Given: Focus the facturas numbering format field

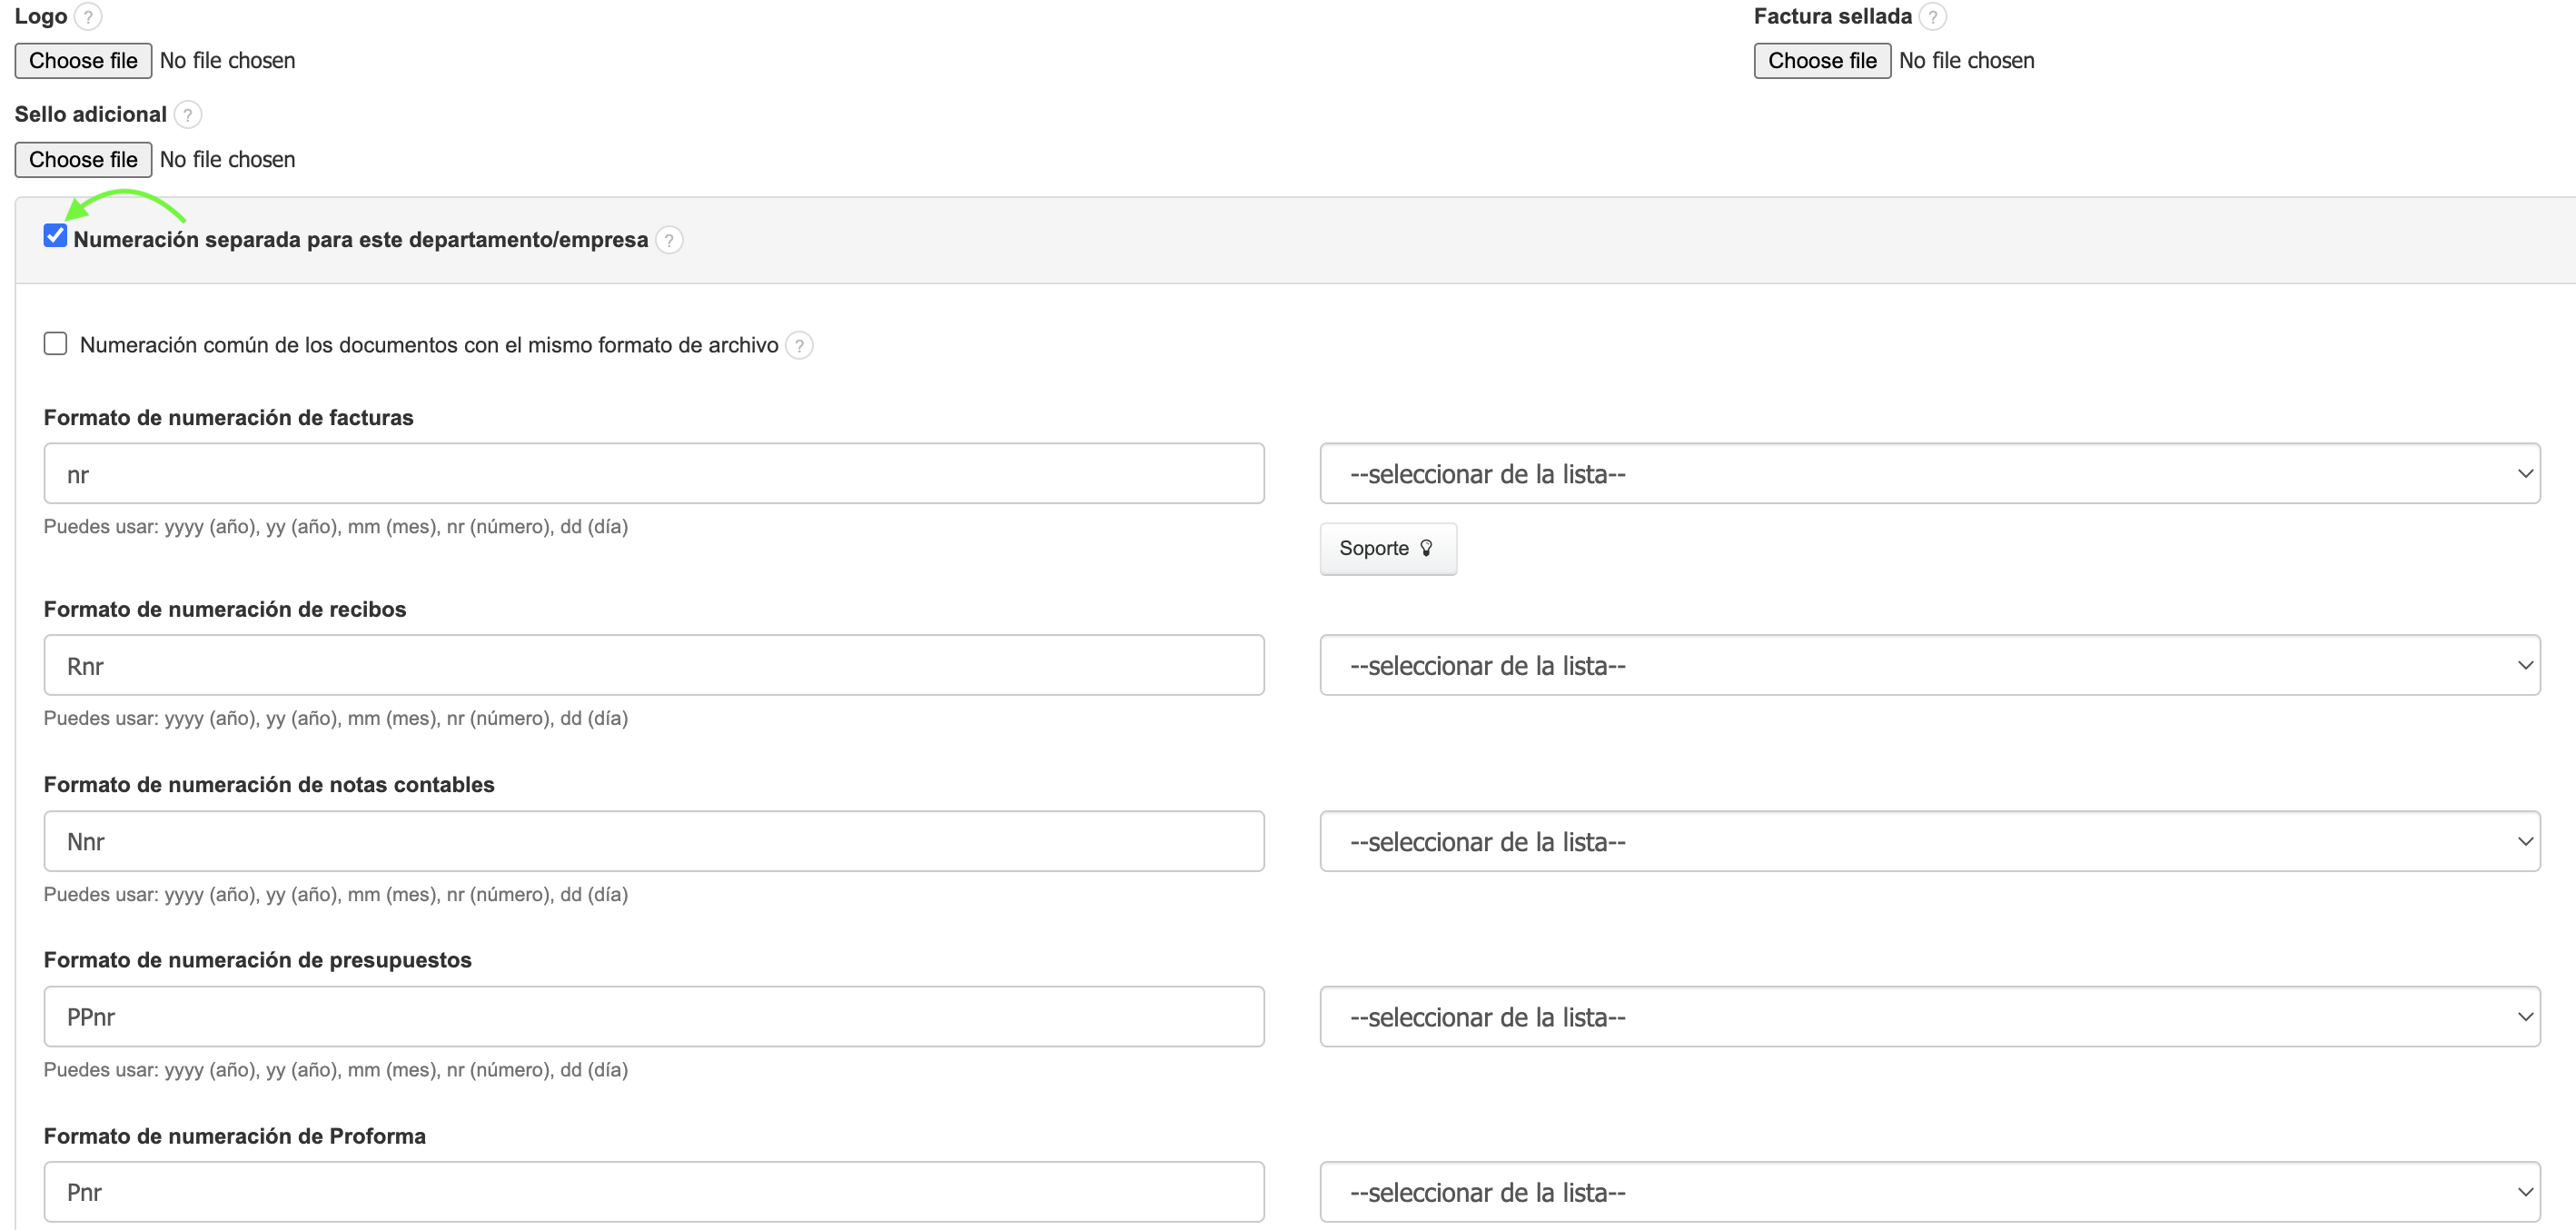Looking at the screenshot, I should tap(653, 474).
